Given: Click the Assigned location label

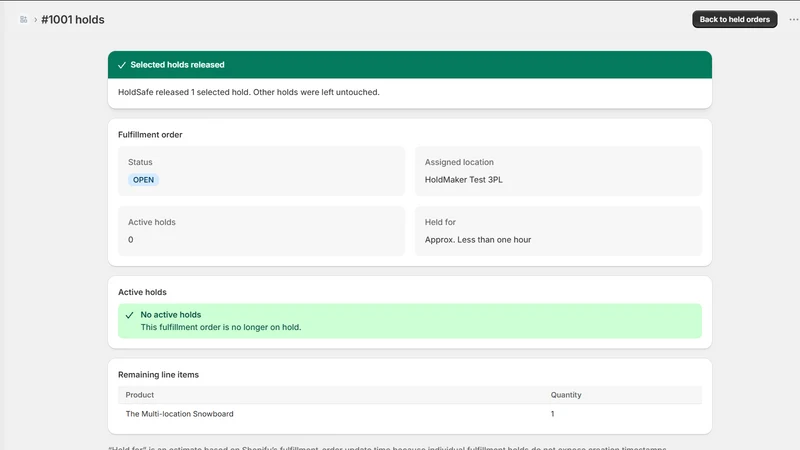Looking at the screenshot, I should click(x=459, y=162).
